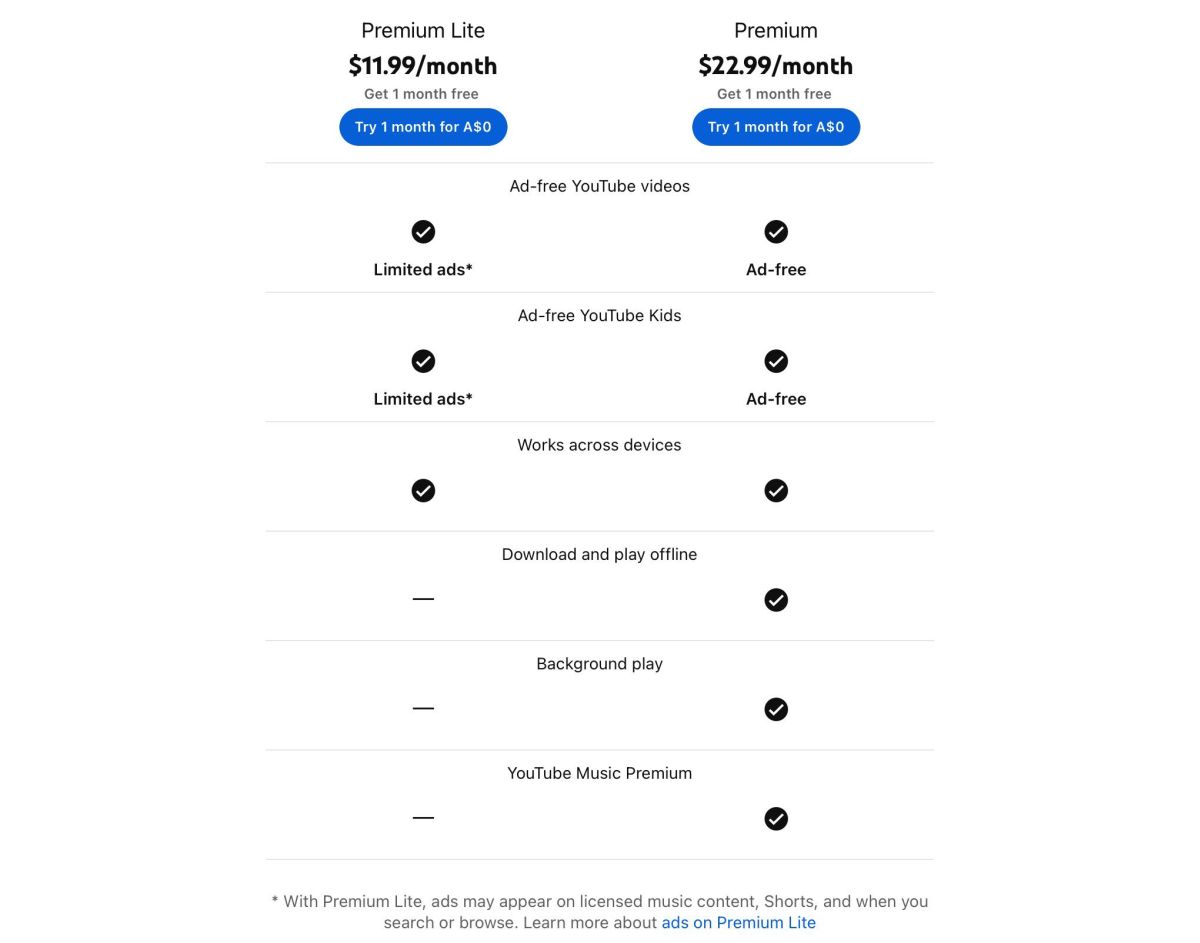Click the checkmark under Premium for ad-free videos

click(x=776, y=231)
